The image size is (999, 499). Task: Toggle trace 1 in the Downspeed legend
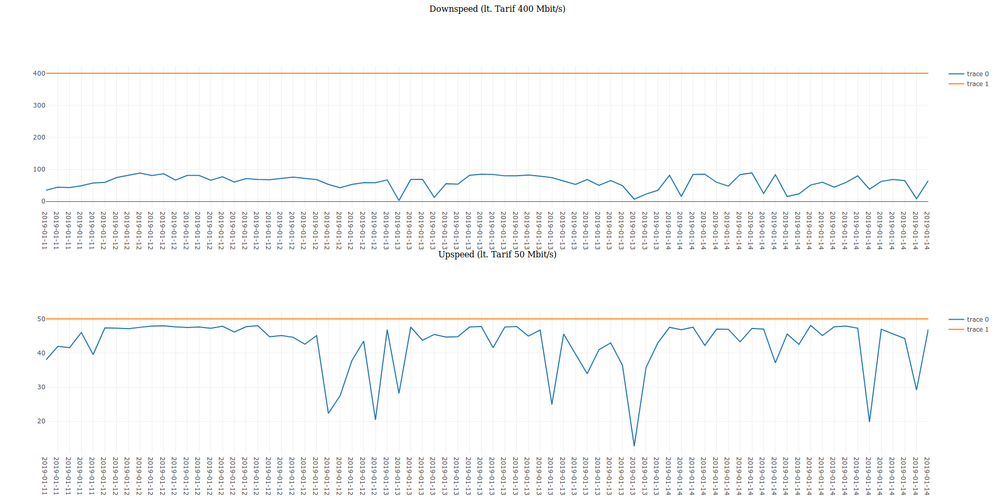(968, 84)
